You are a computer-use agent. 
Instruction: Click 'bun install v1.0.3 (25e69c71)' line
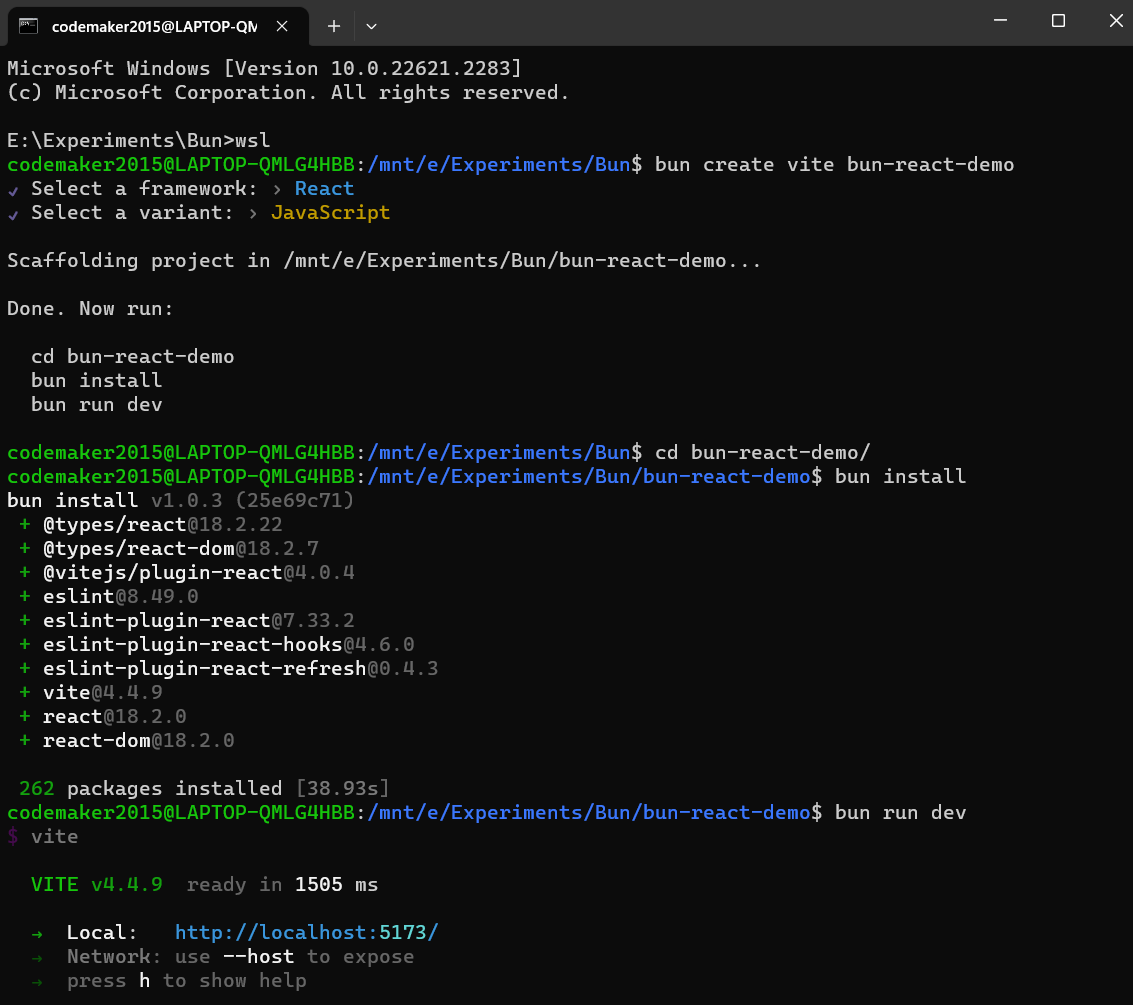181,500
